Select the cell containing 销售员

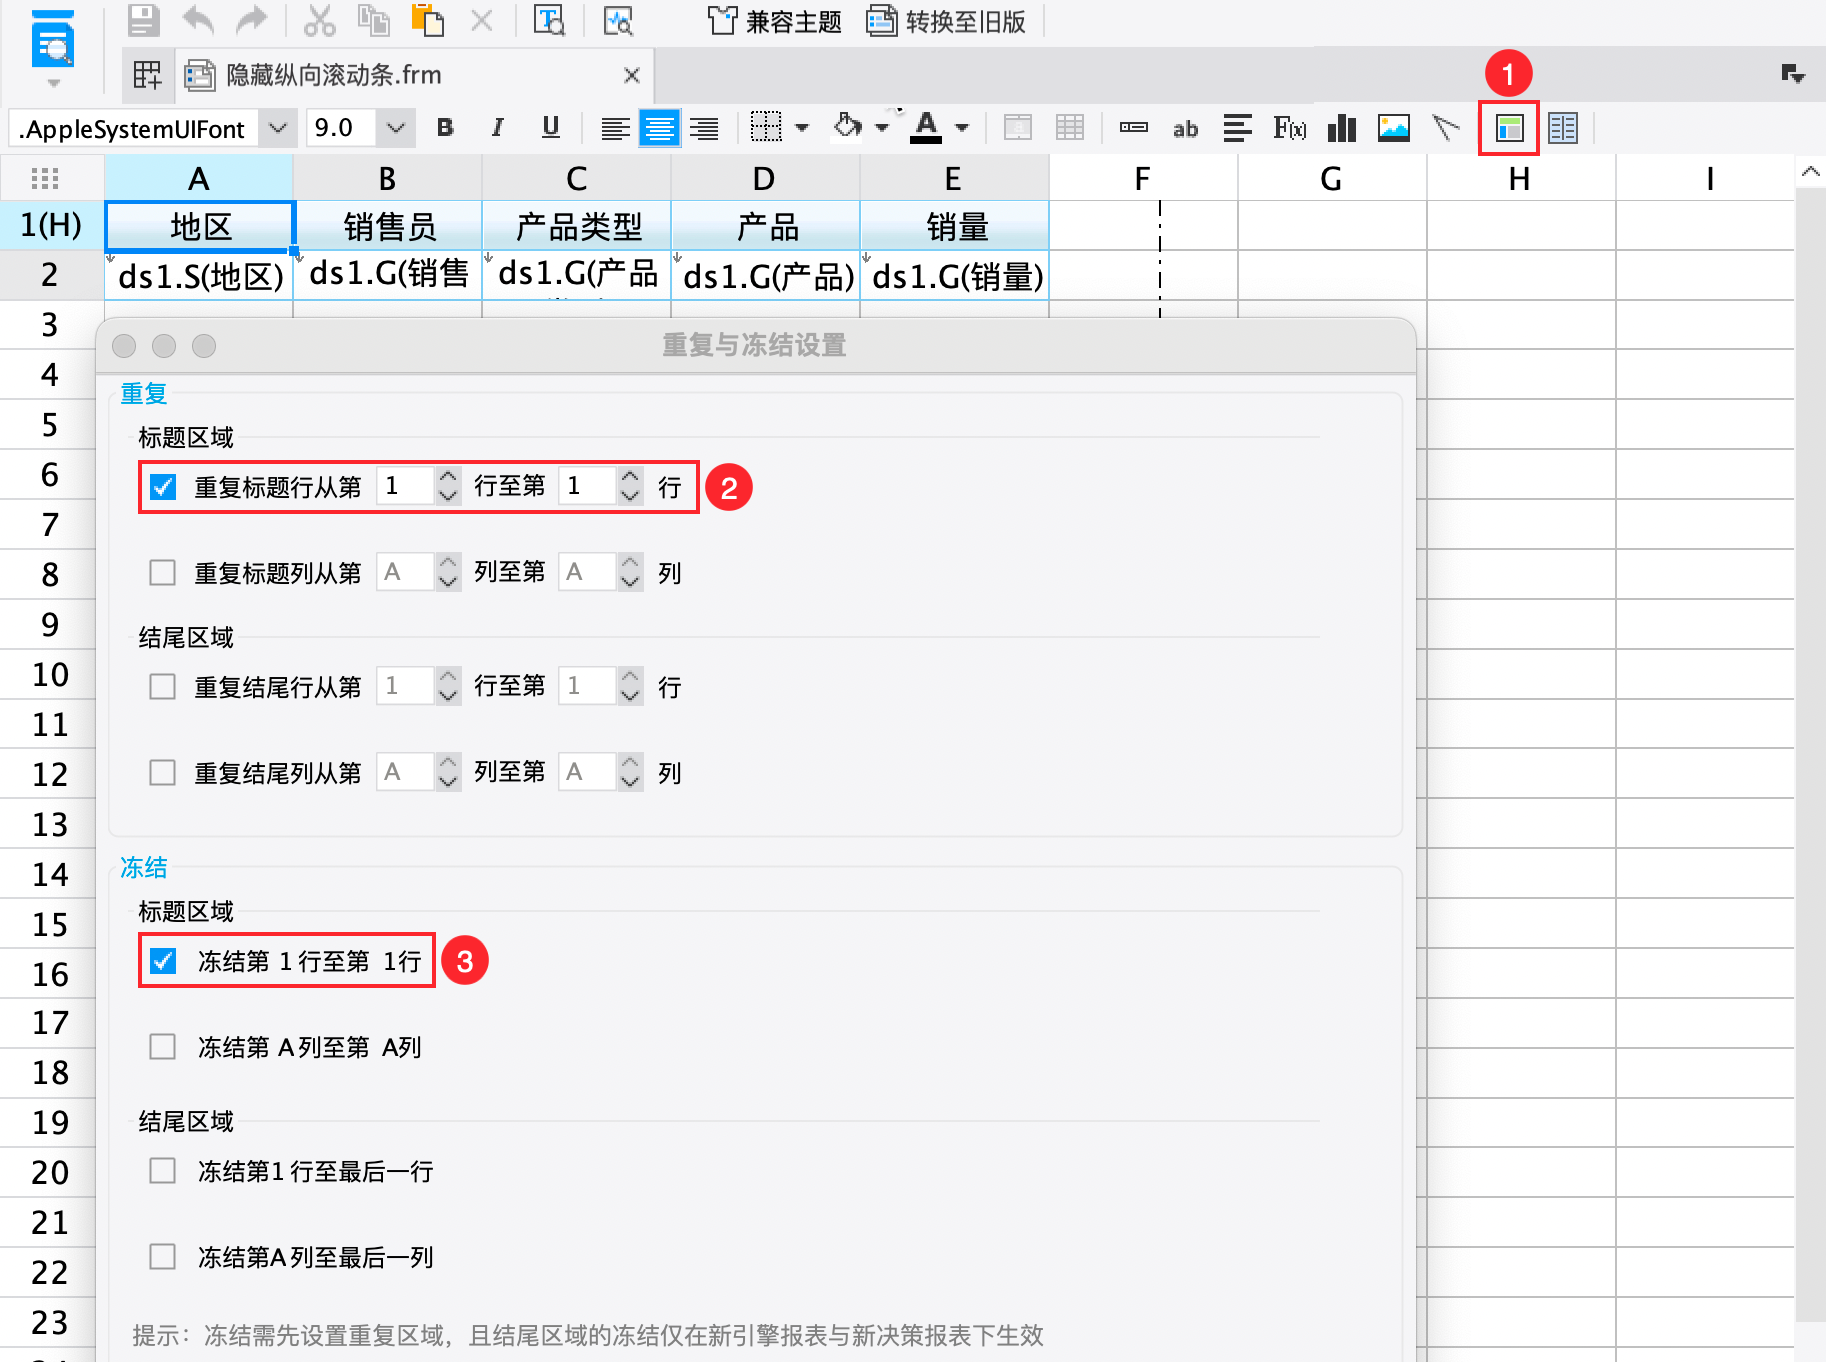388,226
